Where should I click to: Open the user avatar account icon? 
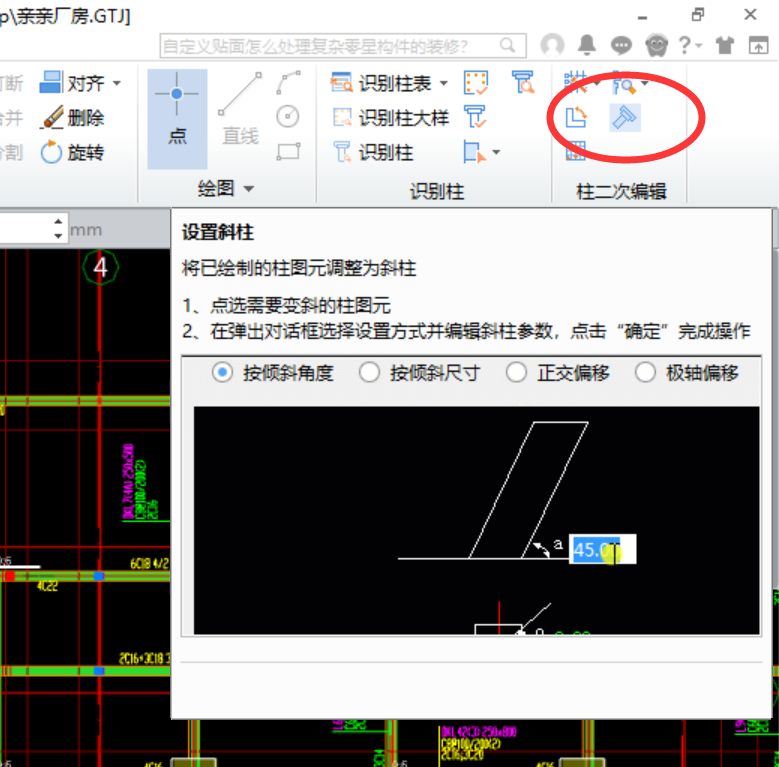(552, 45)
